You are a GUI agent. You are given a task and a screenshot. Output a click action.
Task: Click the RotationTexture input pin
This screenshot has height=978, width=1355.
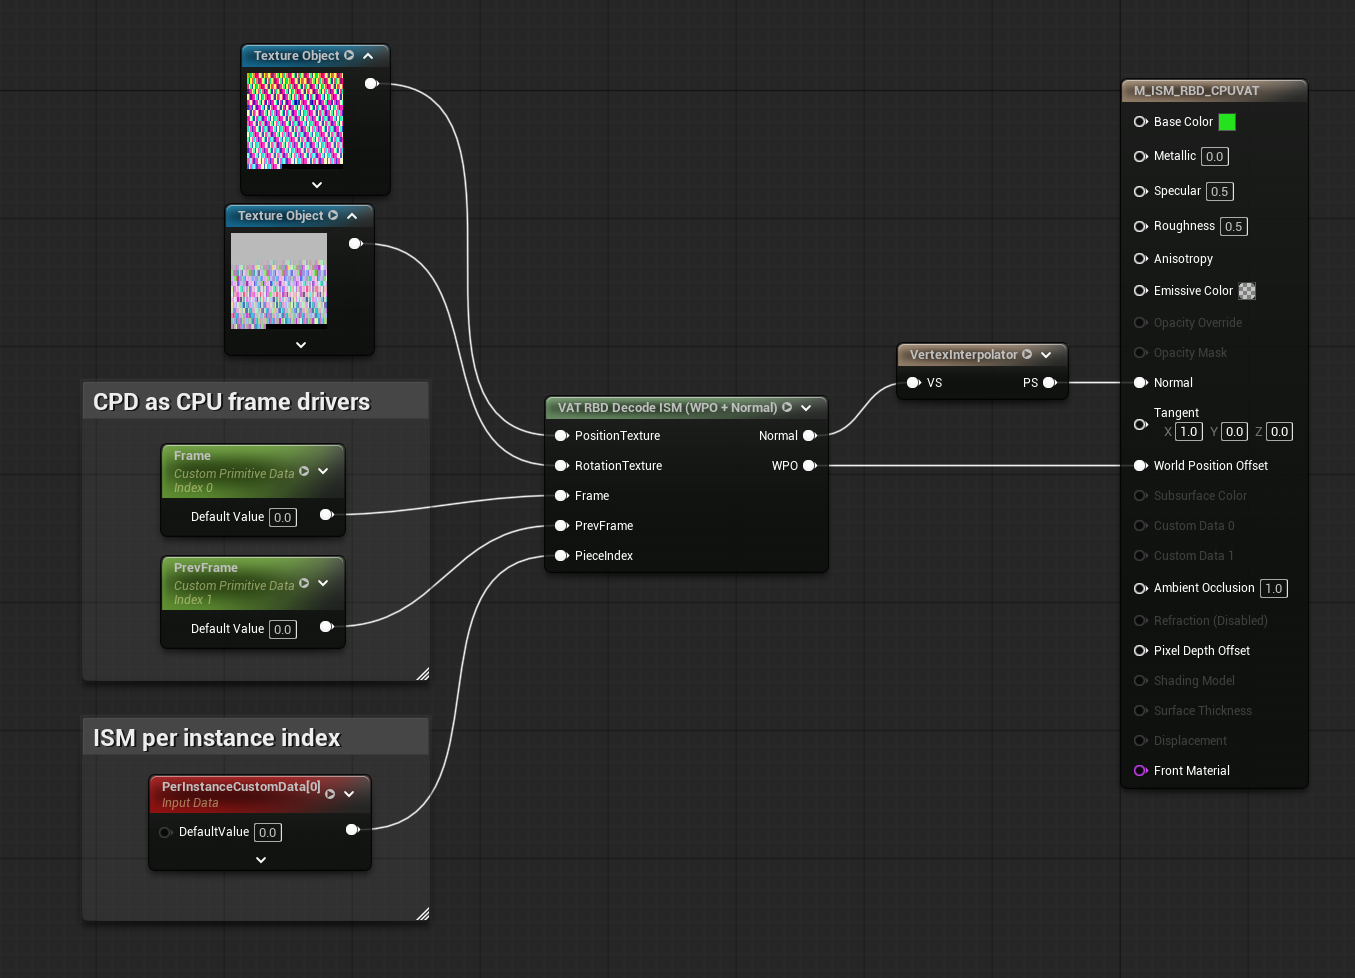point(561,466)
